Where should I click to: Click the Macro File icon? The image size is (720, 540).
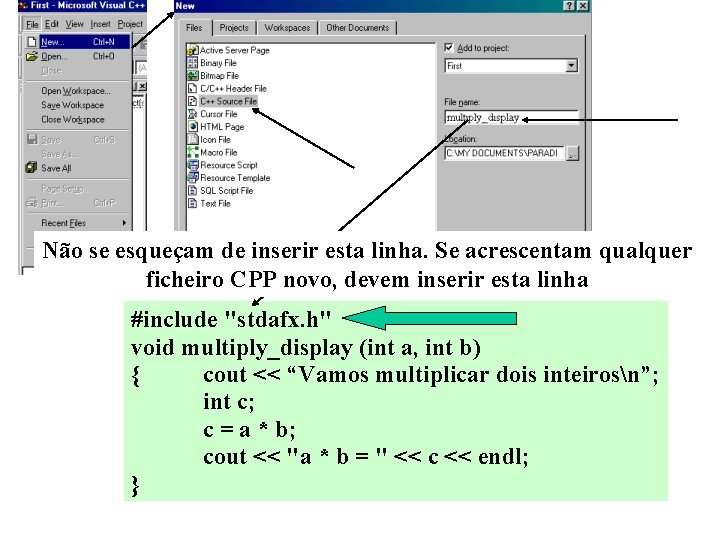click(193, 152)
